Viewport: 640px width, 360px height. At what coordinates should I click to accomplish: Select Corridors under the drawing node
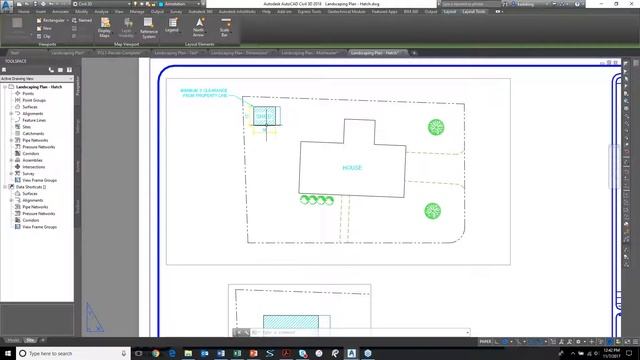coord(31,153)
